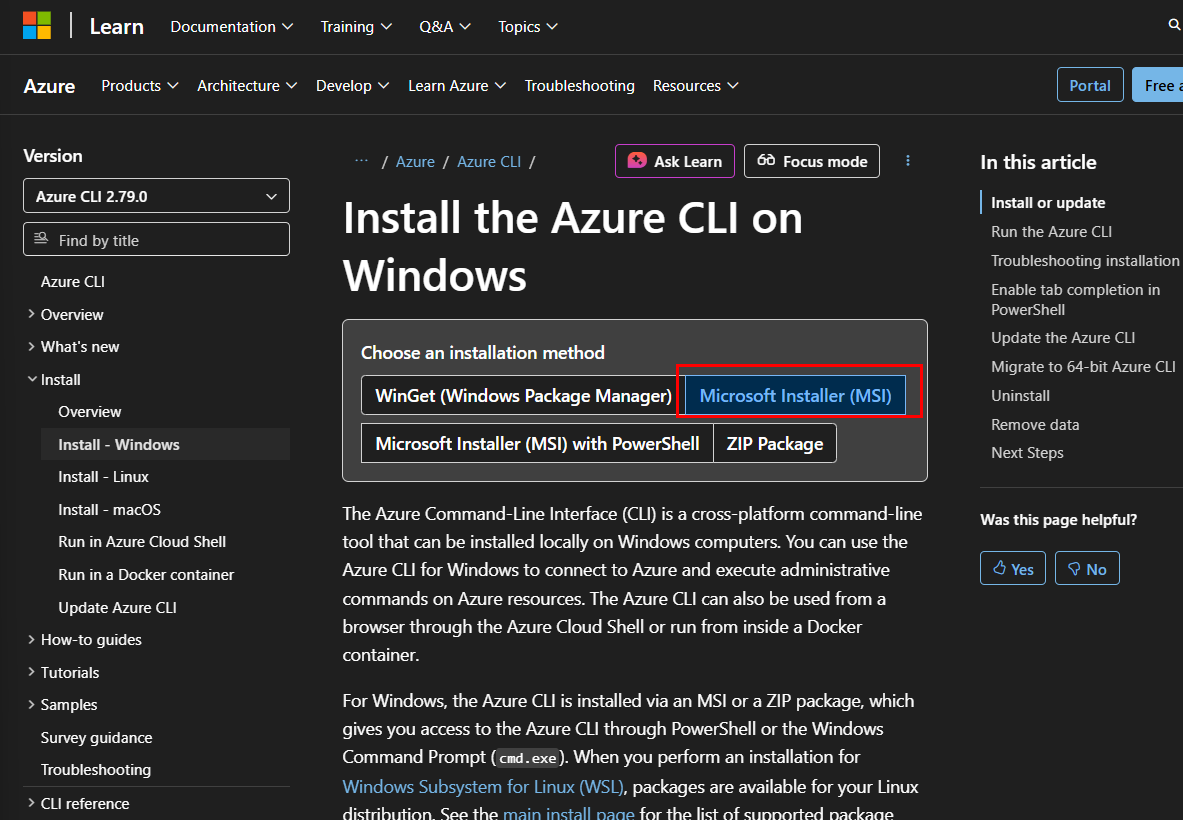The image size is (1183, 820).
Task: Click the Microsoft logo icon
Action: (37, 26)
